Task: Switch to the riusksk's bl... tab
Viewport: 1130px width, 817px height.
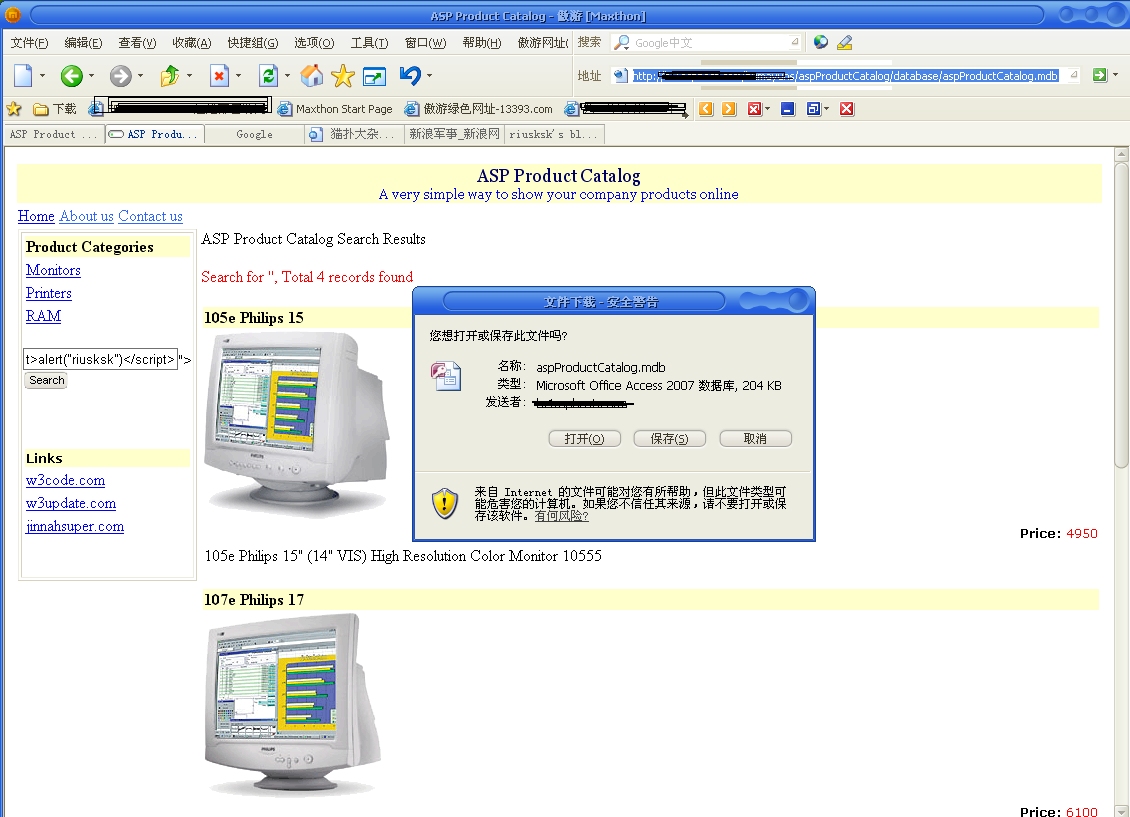Action: coord(553,134)
